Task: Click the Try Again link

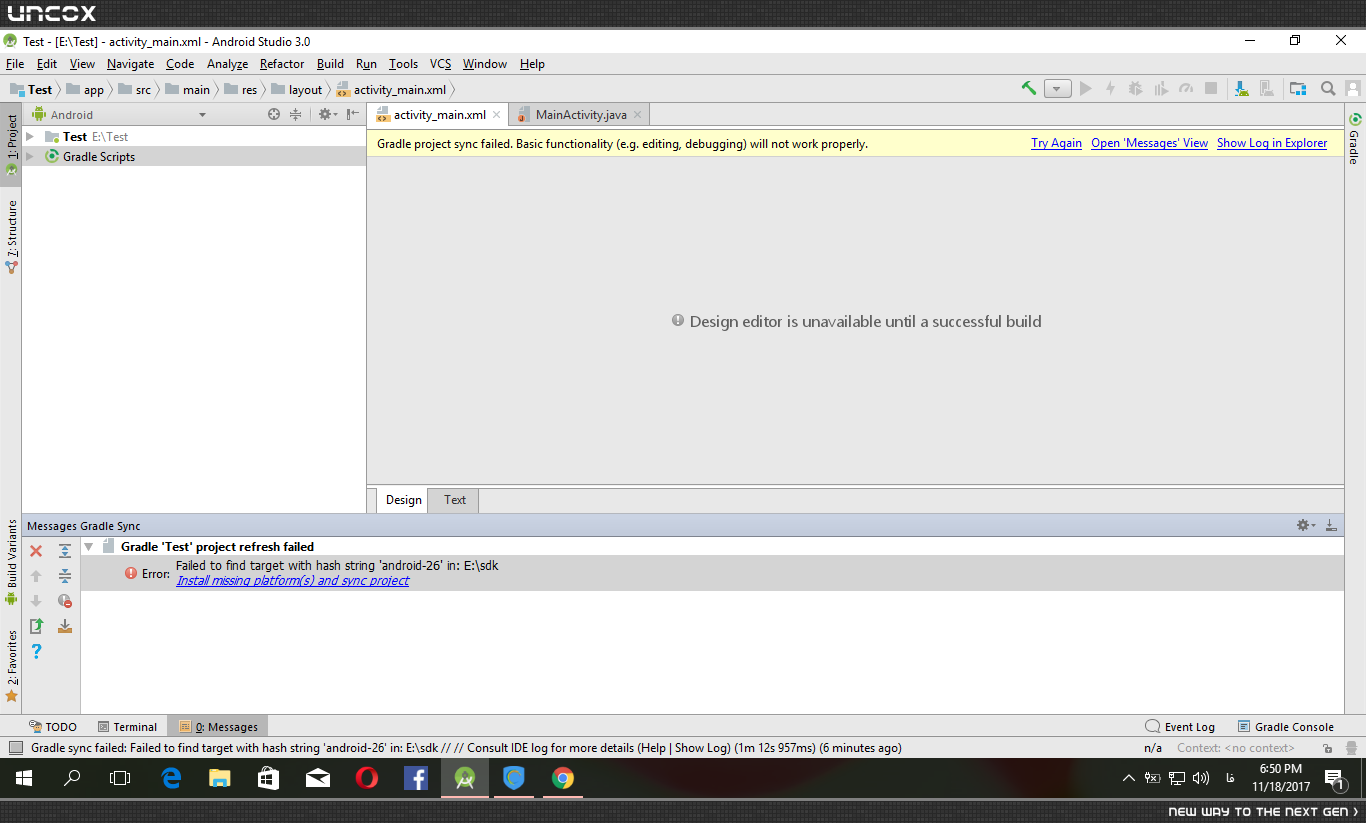Action: [x=1056, y=143]
